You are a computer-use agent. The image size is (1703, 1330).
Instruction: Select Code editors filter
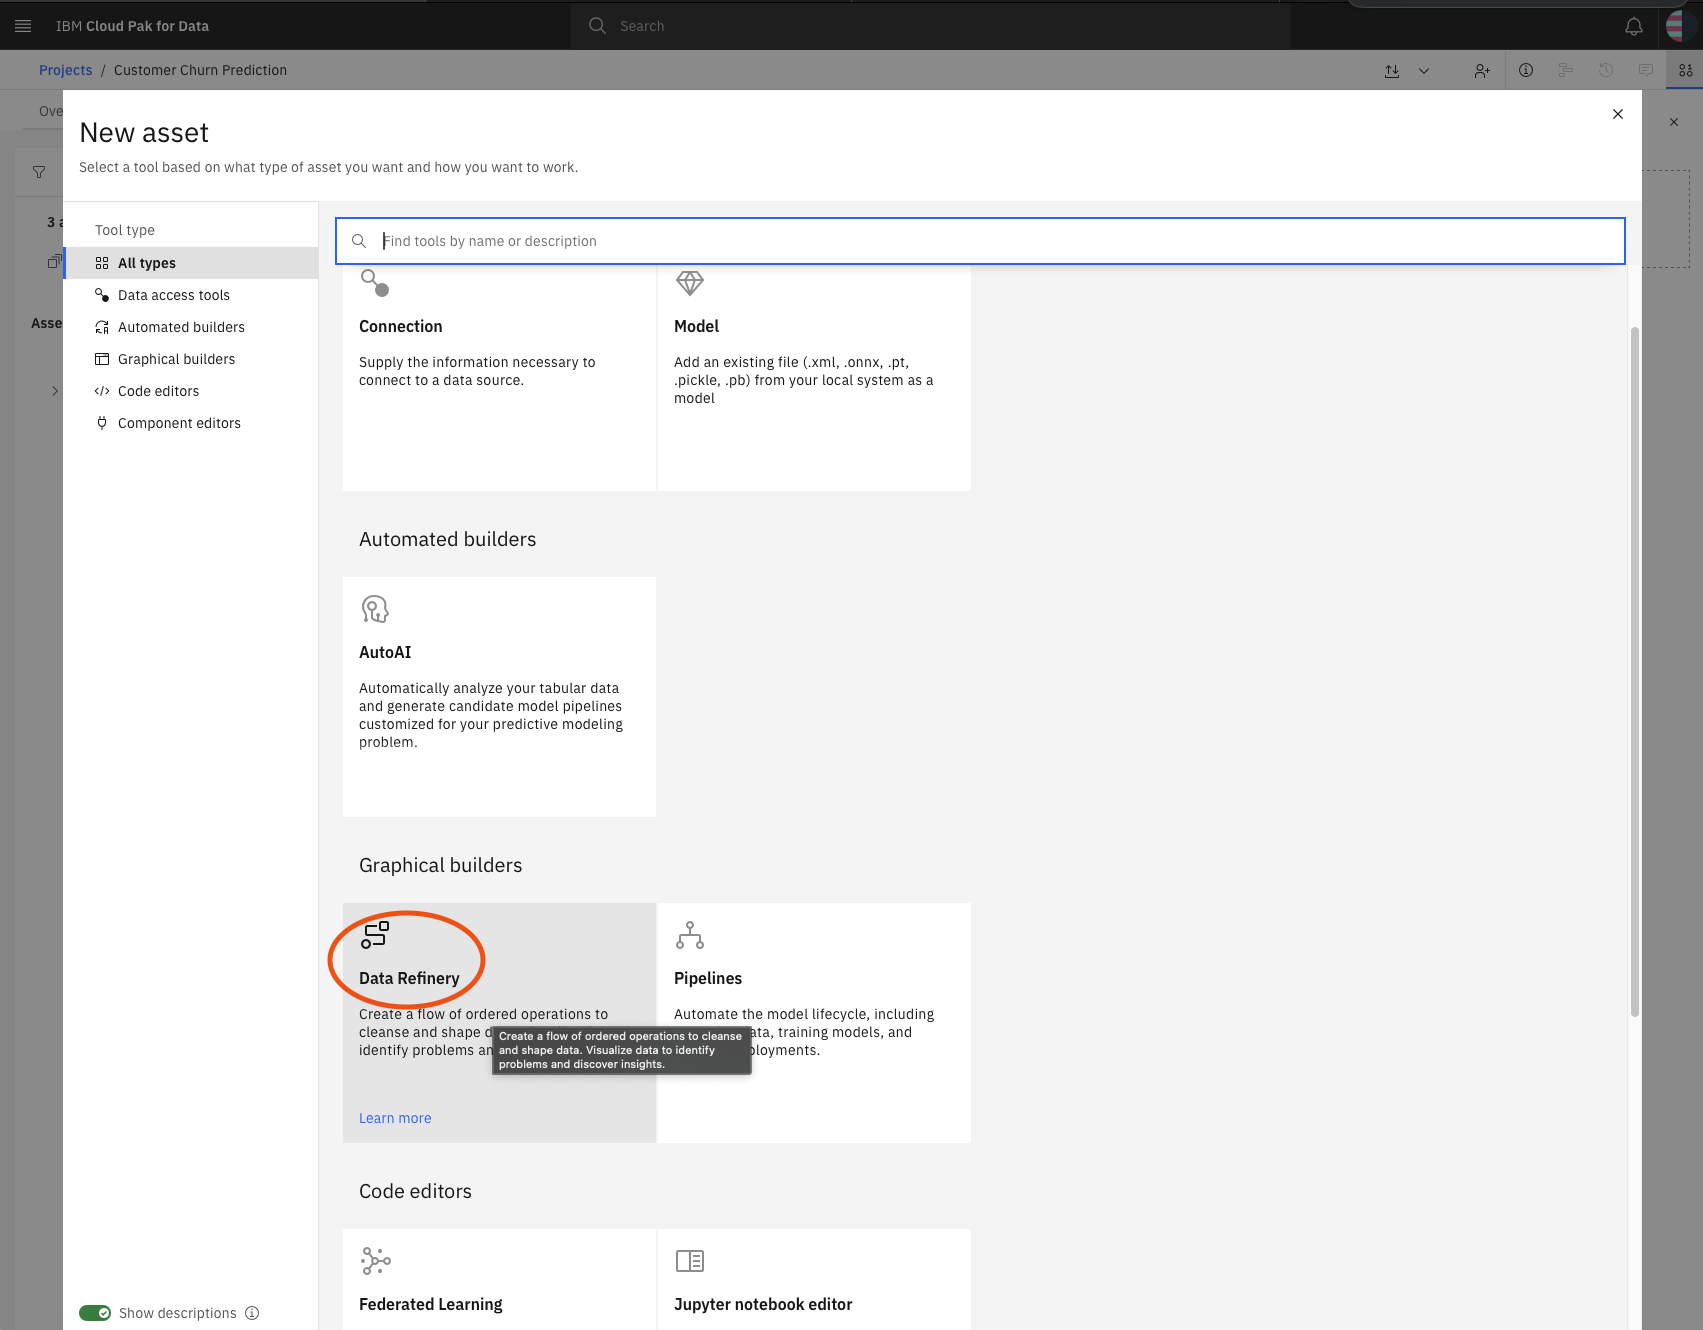tap(191, 391)
